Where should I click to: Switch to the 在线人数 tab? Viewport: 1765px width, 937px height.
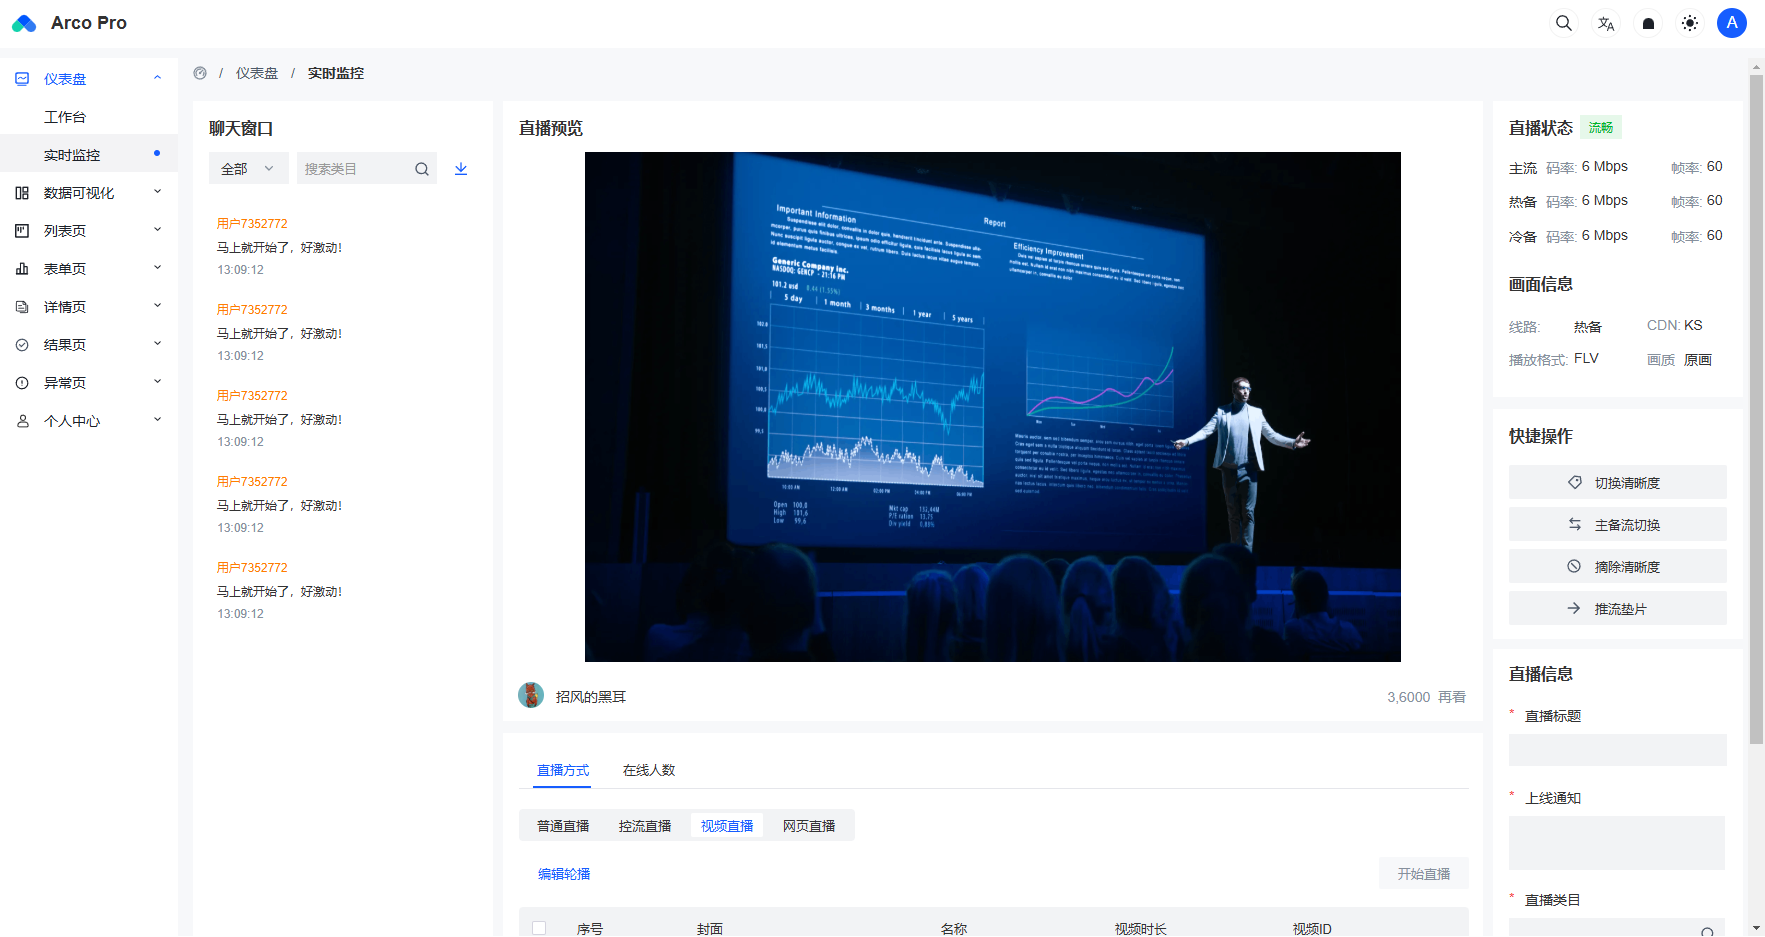(x=649, y=770)
